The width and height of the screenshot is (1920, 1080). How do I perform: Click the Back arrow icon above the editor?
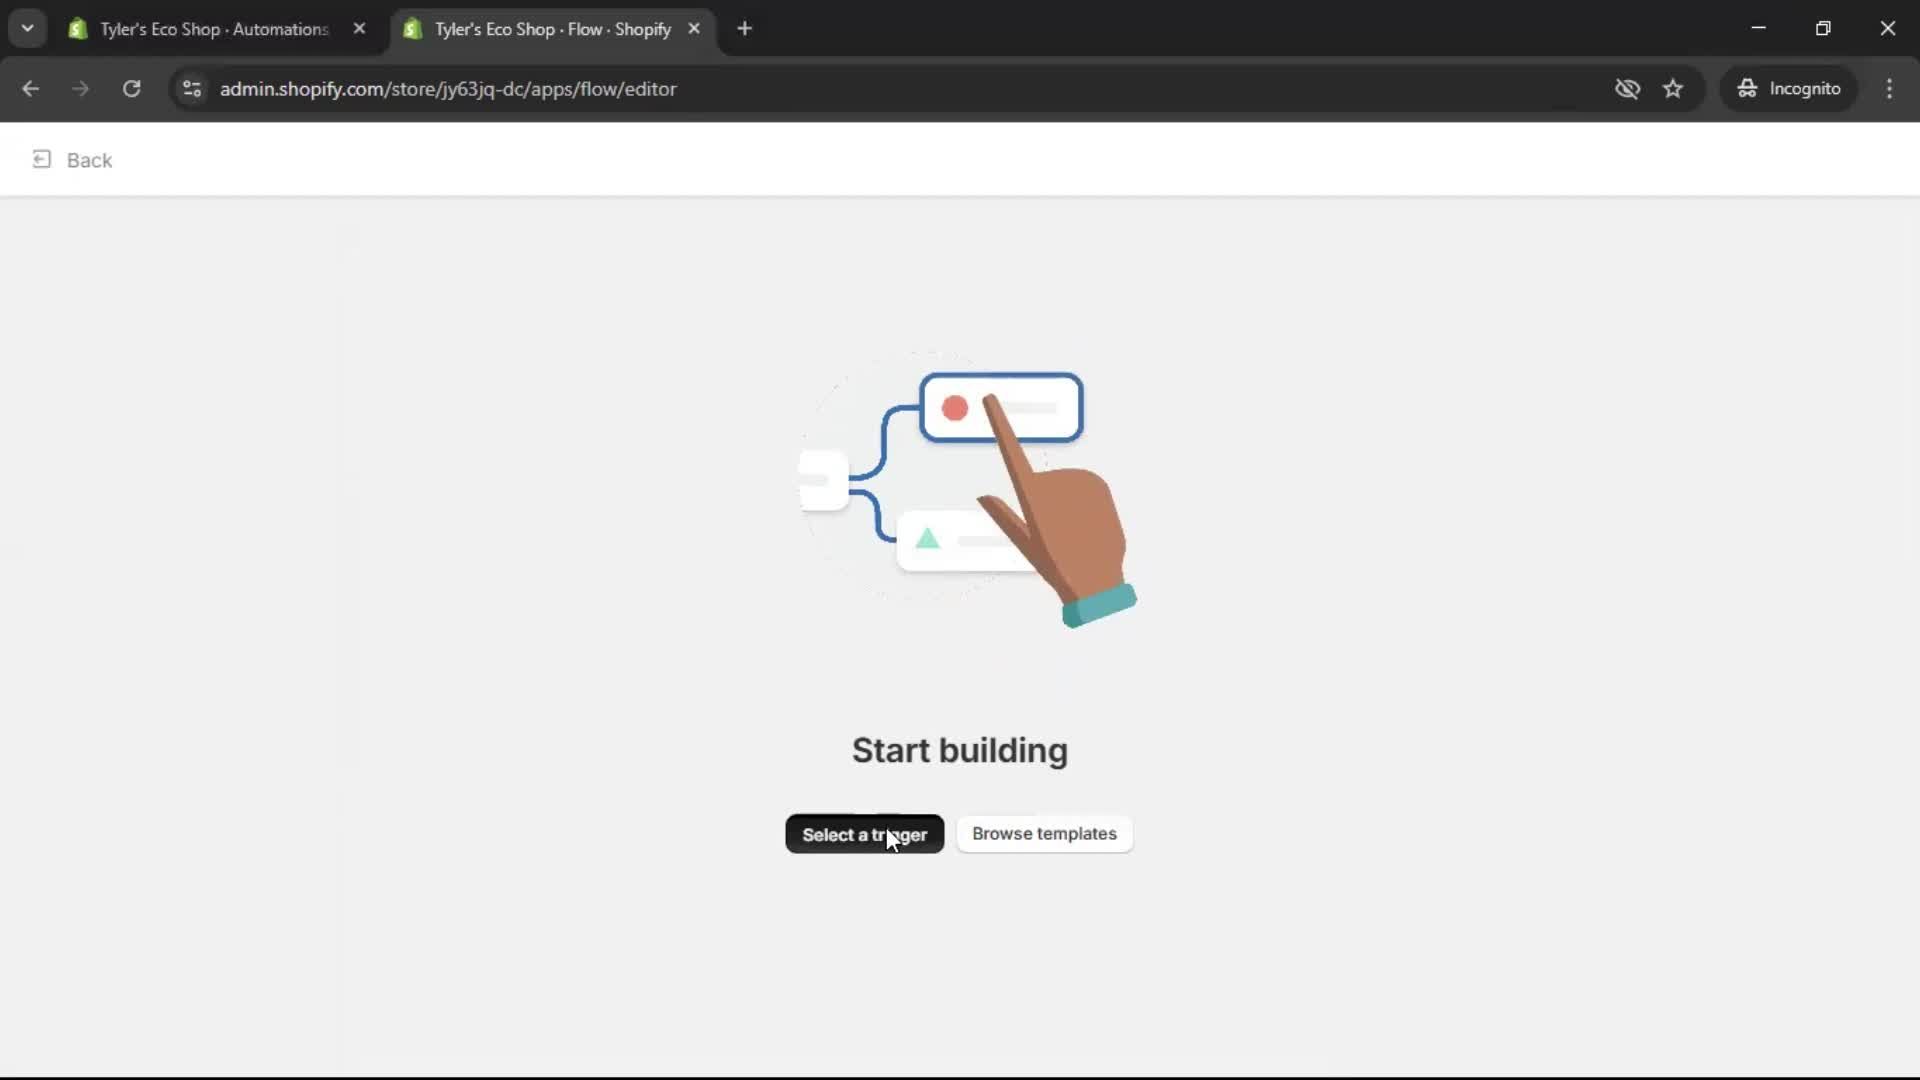click(x=42, y=160)
